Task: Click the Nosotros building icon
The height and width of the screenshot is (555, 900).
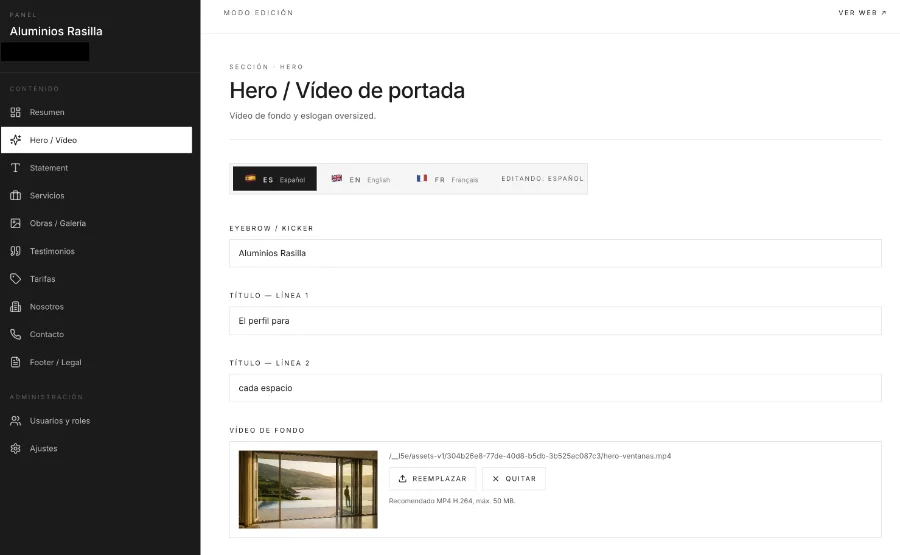Action: (x=15, y=306)
